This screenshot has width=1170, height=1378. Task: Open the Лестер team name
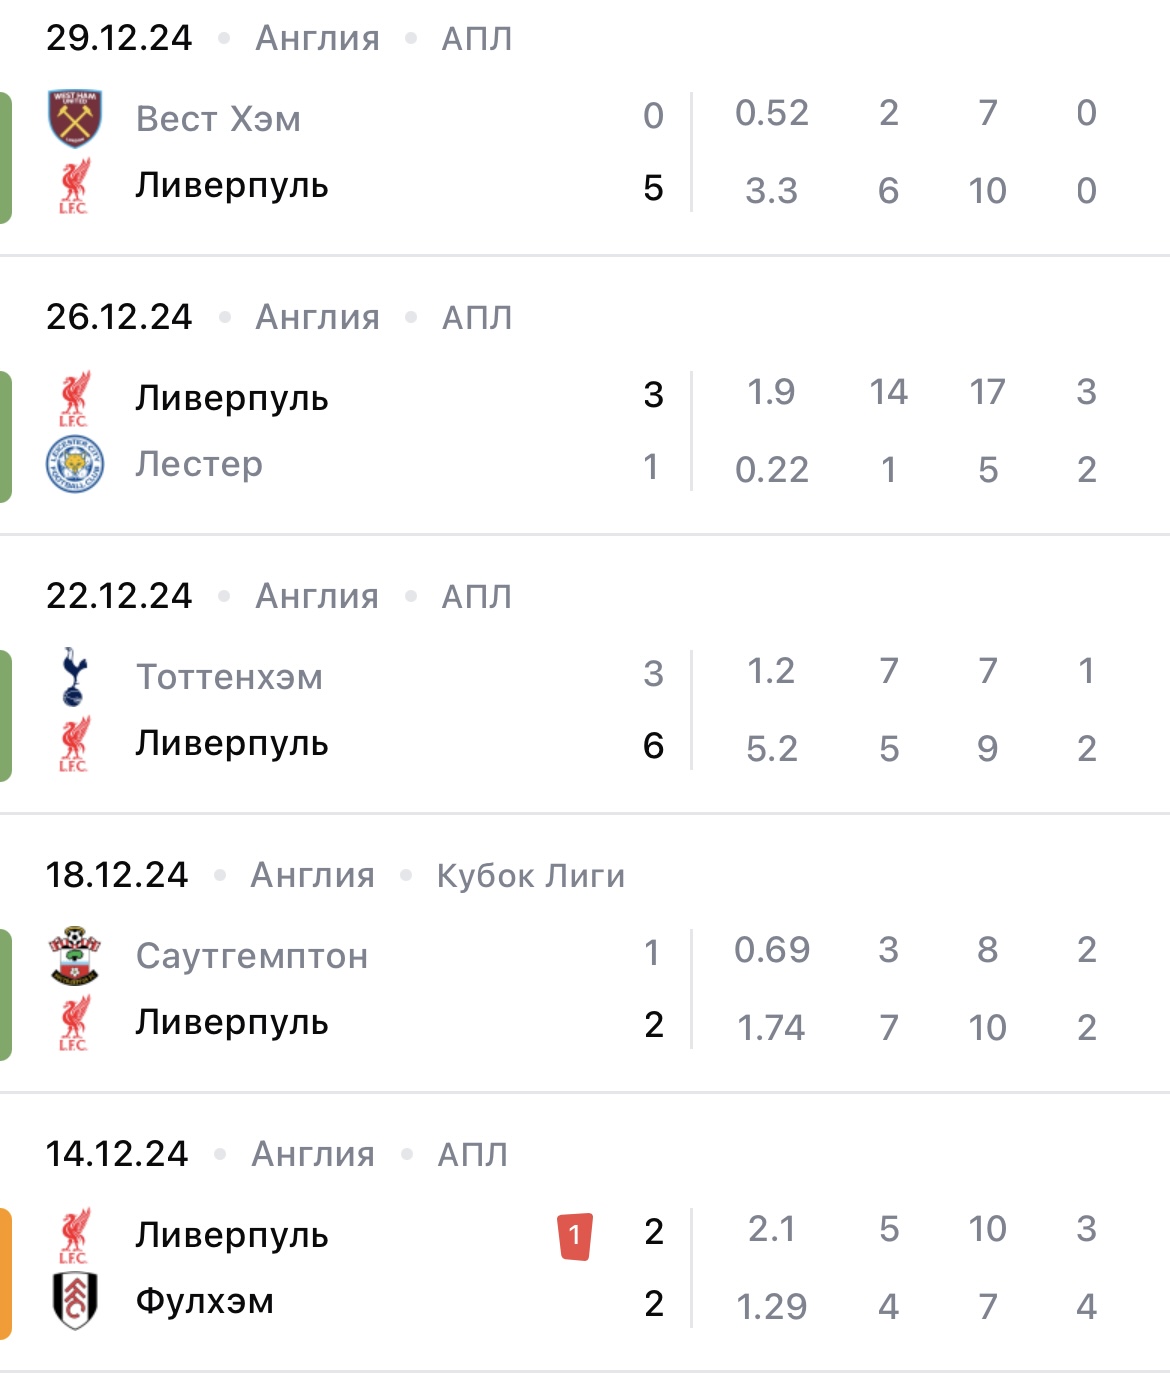pos(199,464)
